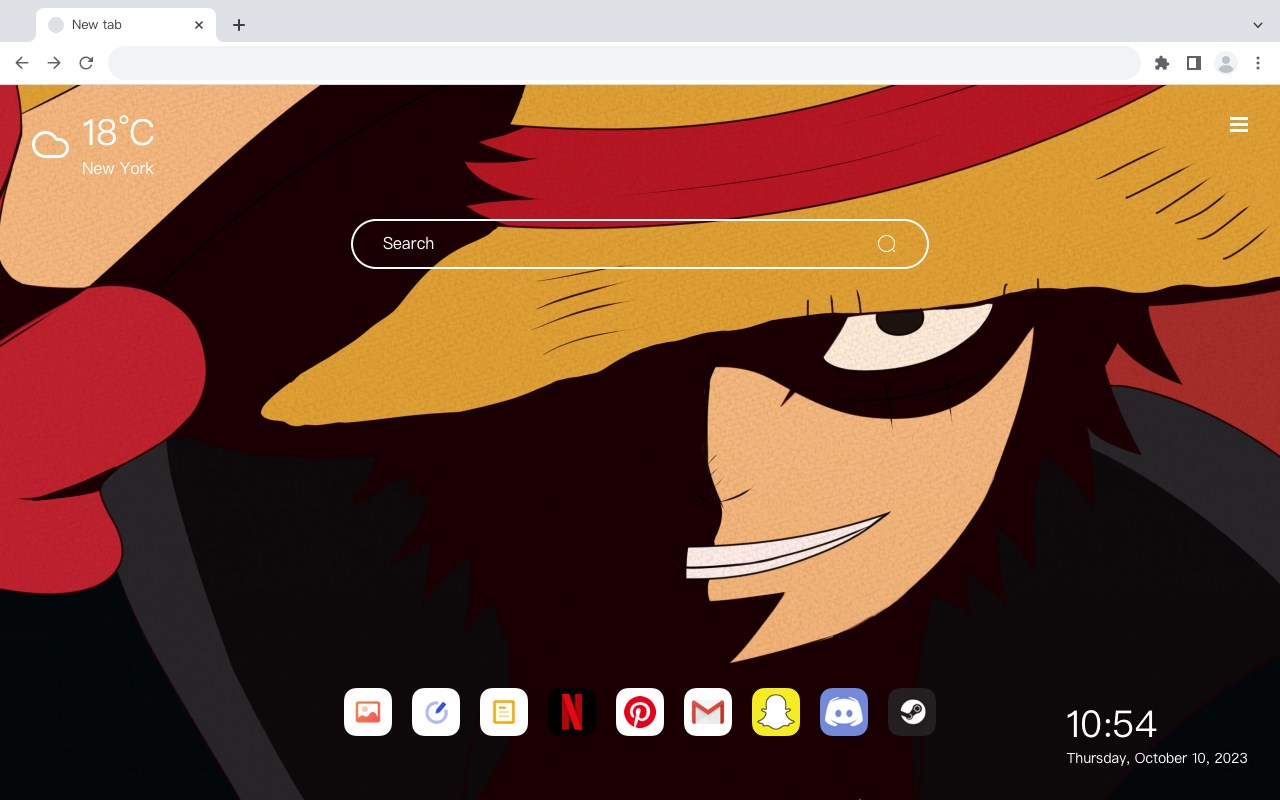
Task: Go back to the previous page
Action: click(22, 63)
